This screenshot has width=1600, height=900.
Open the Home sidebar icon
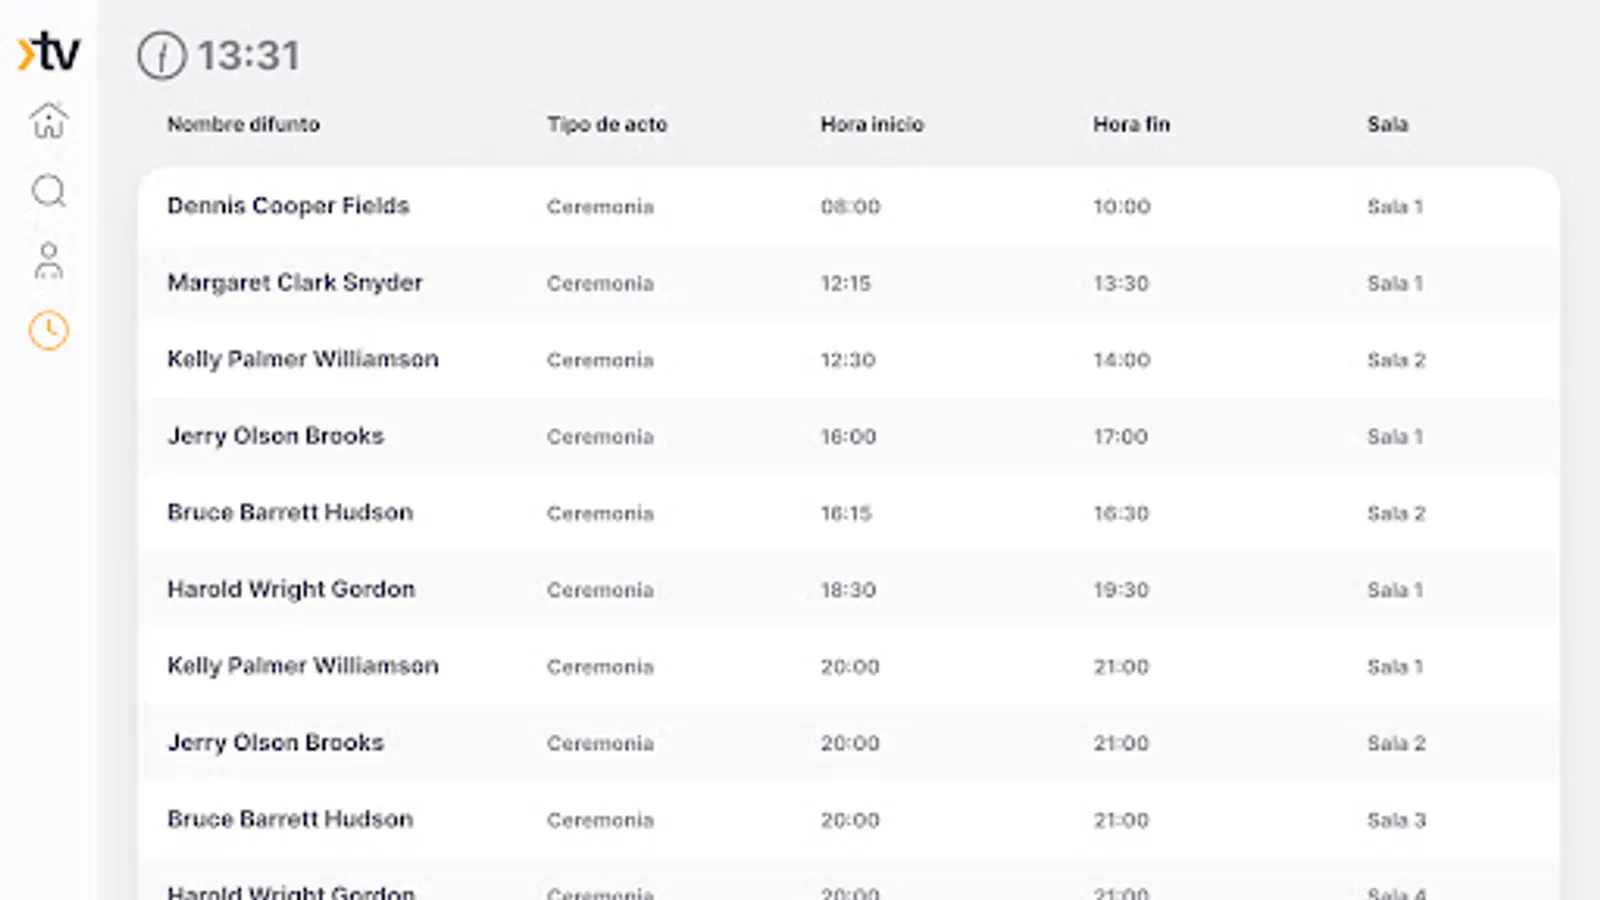(48, 121)
